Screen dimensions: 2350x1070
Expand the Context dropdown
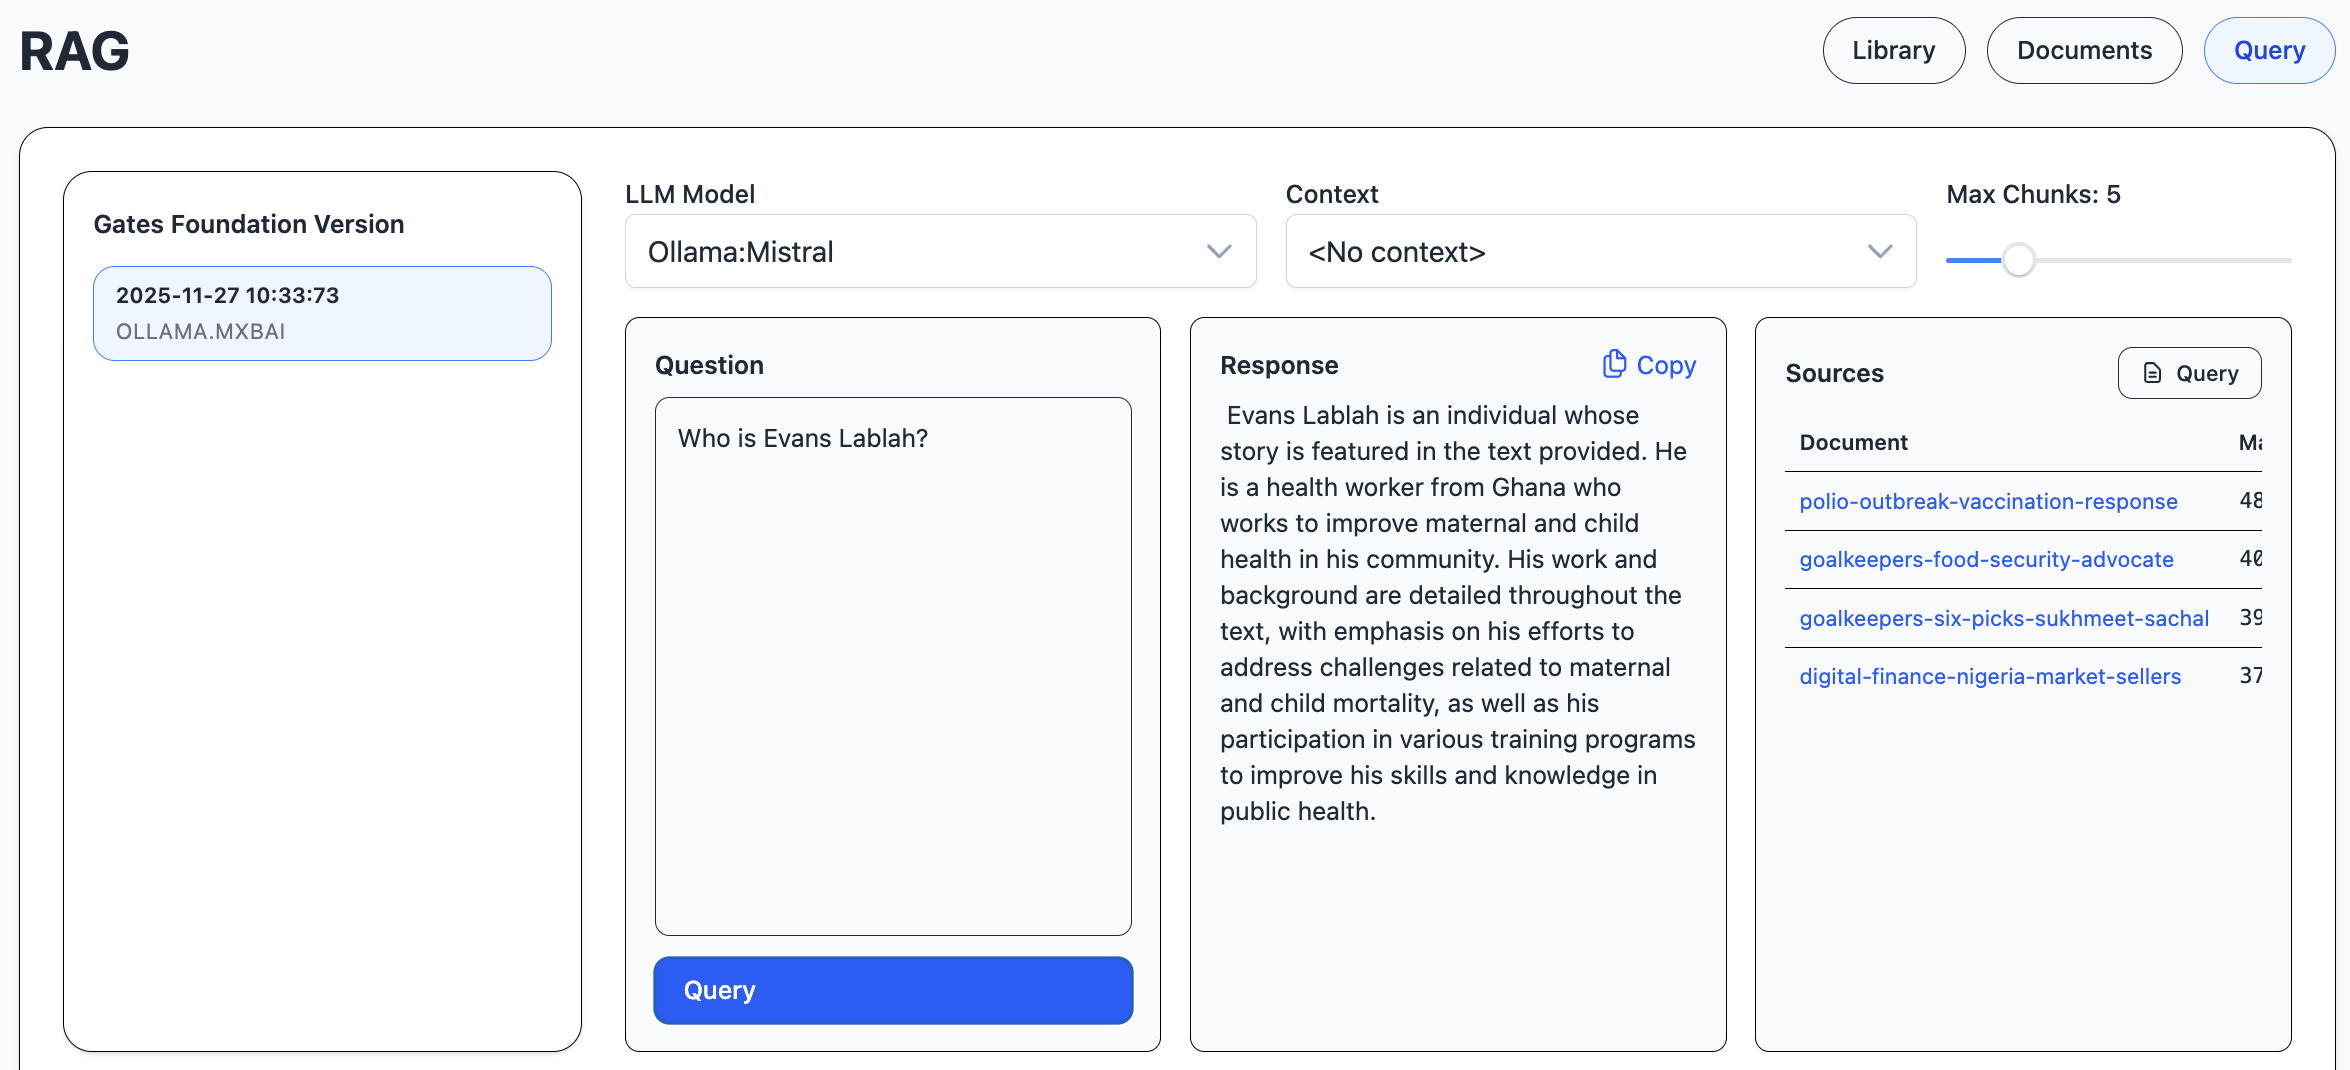1599,252
